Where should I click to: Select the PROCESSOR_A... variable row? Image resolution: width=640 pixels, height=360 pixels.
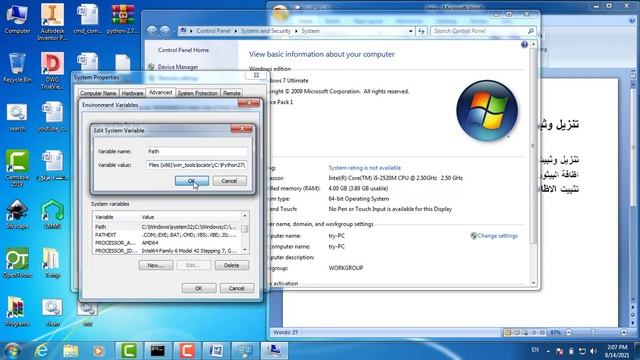point(167,243)
